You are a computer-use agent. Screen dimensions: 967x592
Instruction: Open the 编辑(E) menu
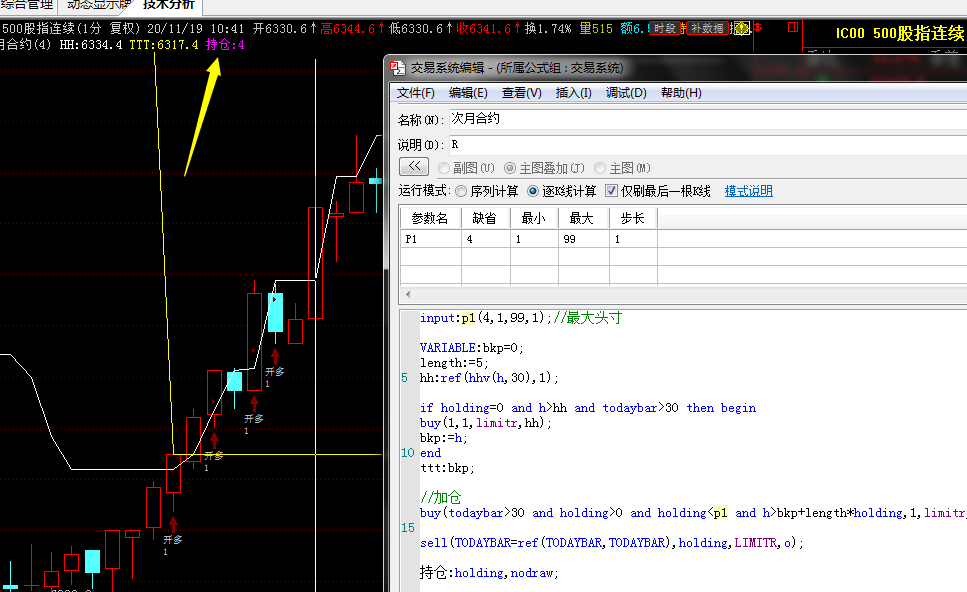(468, 93)
